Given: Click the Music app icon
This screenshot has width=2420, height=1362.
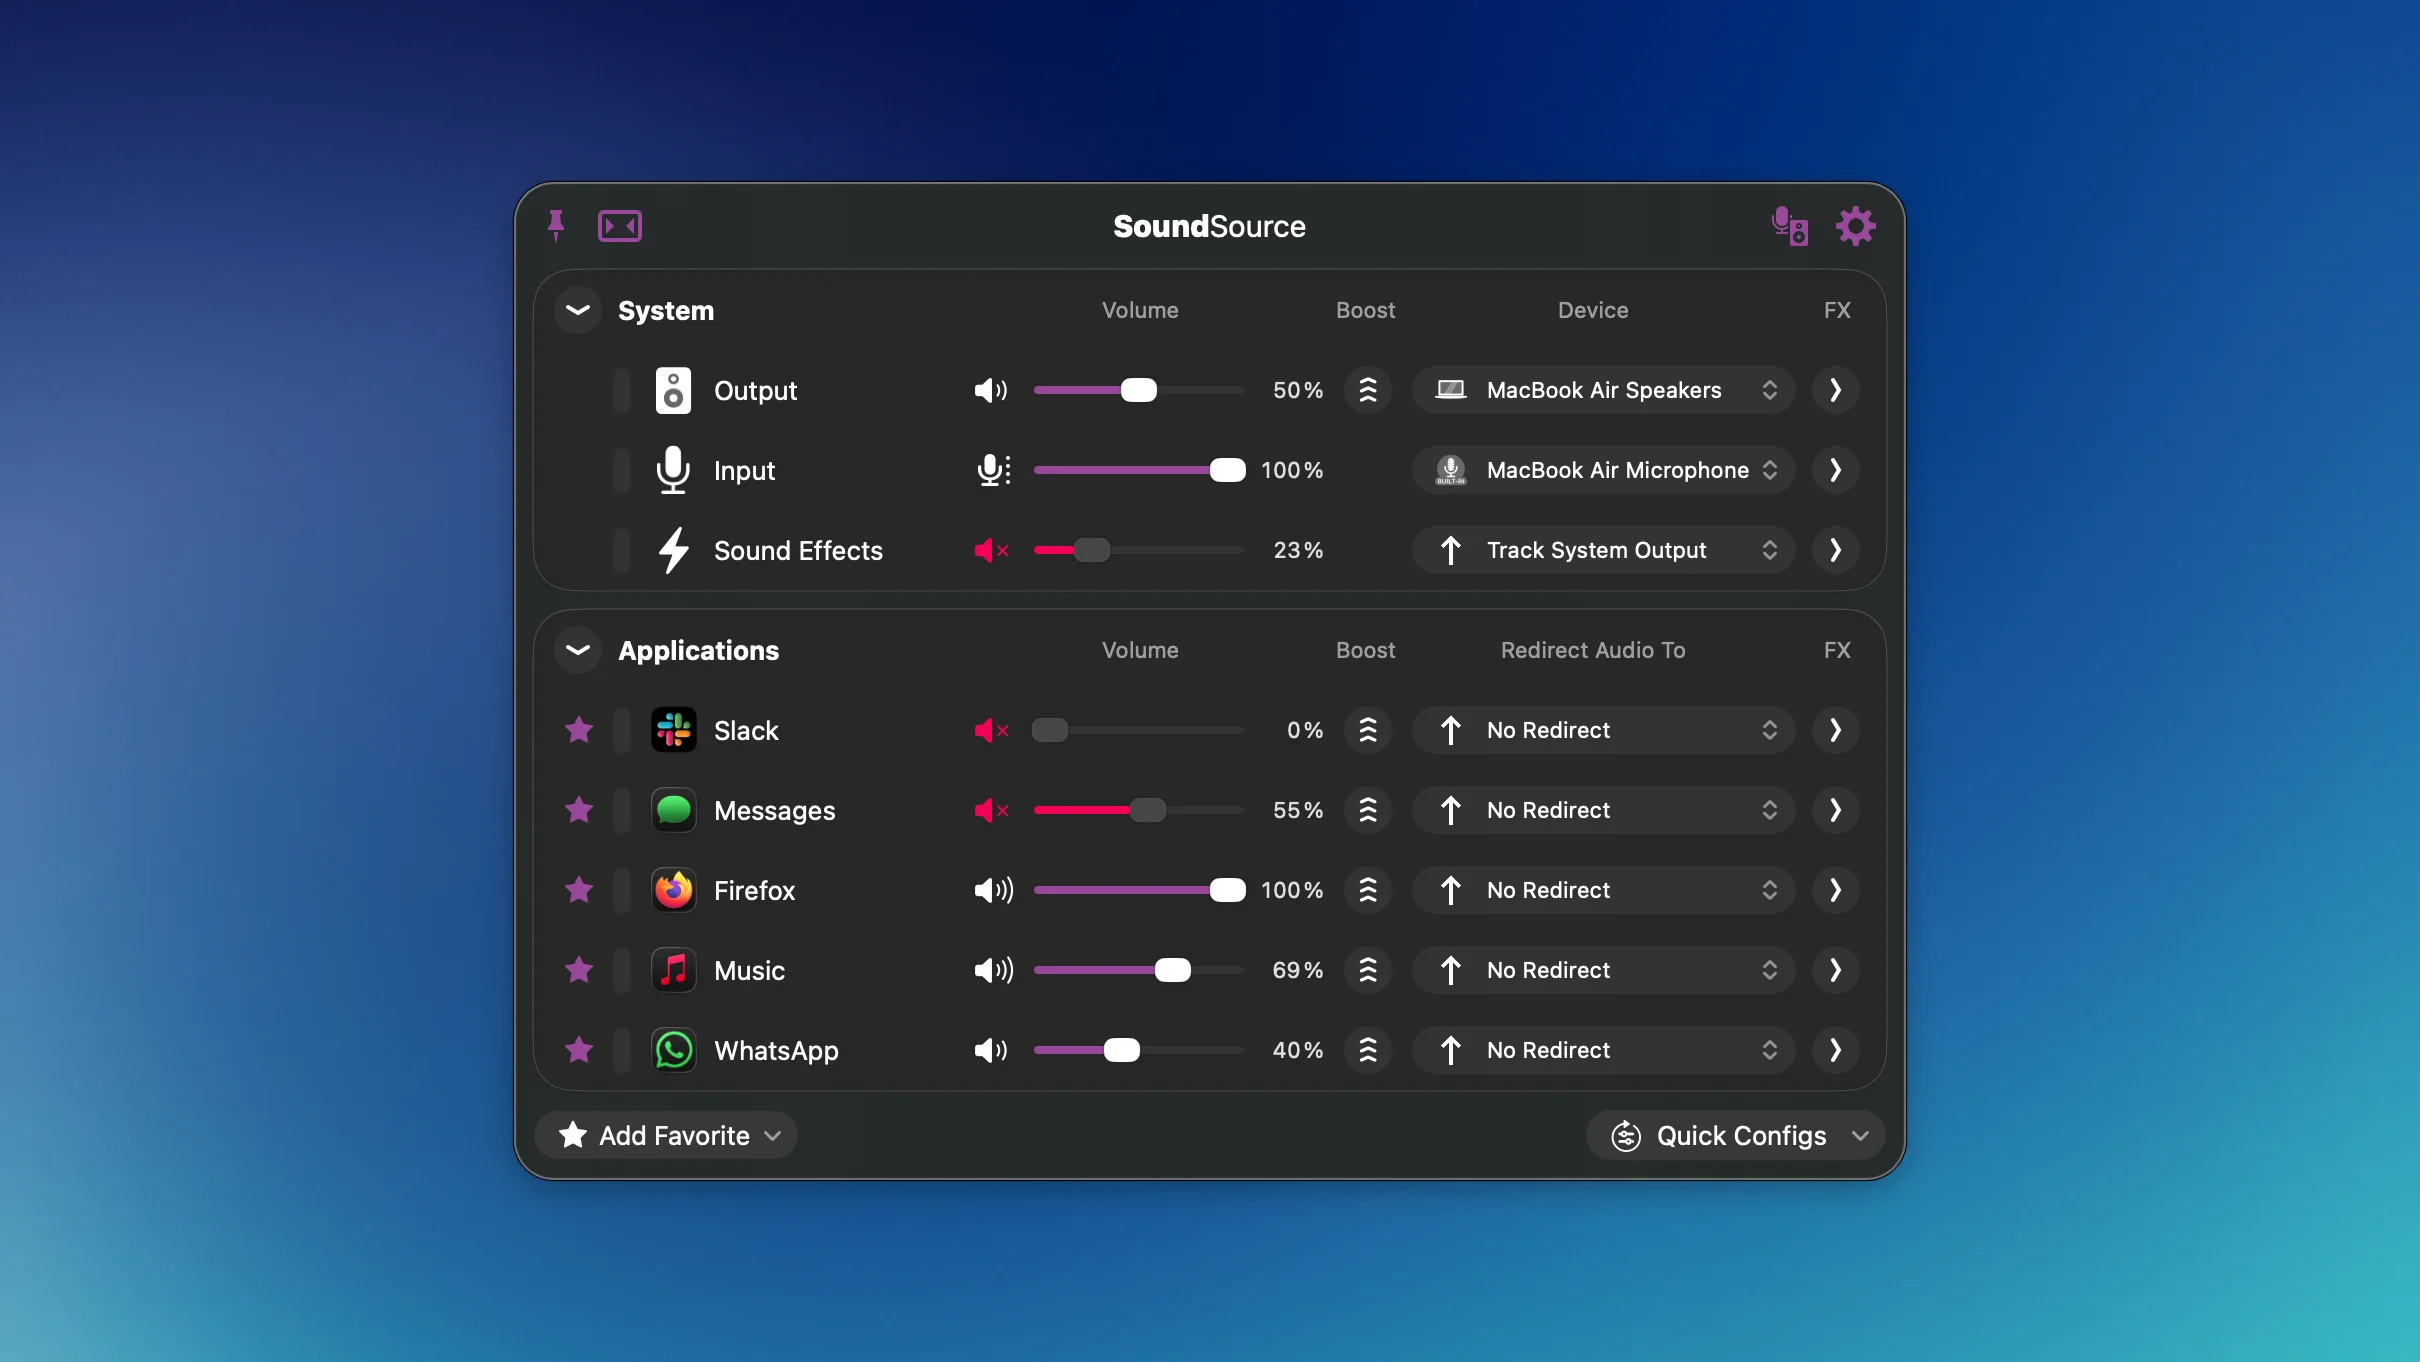Looking at the screenshot, I should [673, 970].
